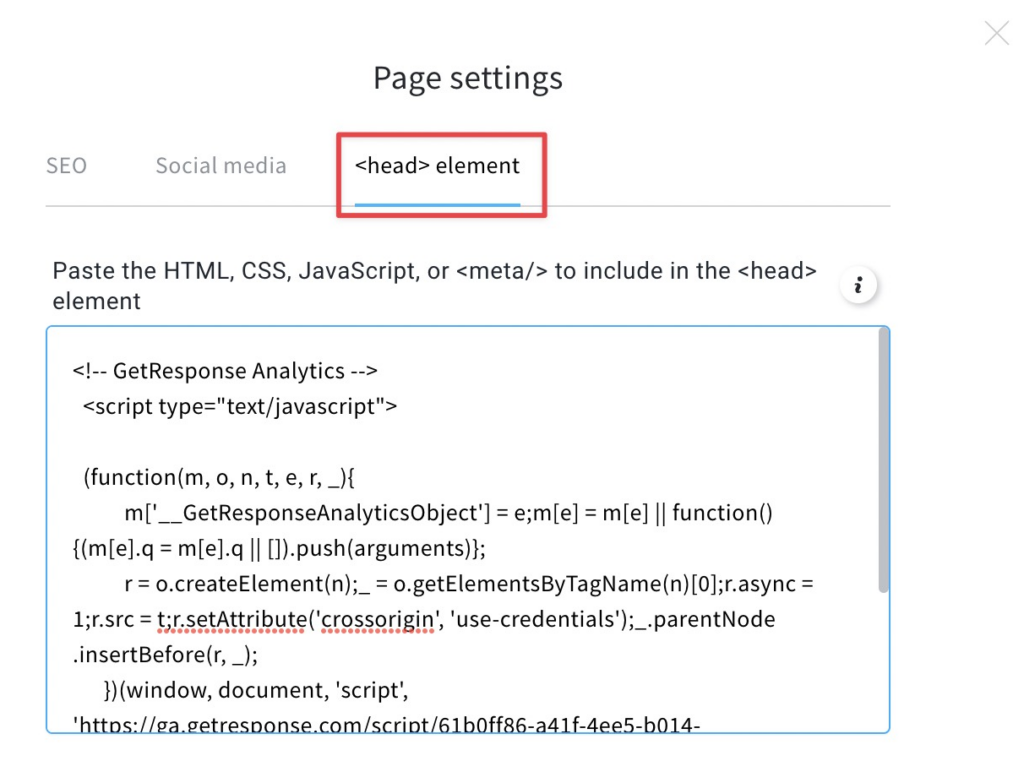The height and width of the screenshot is (772, 1024).
Task: Open the Social media tab
Action: click(x=220, y=165)
